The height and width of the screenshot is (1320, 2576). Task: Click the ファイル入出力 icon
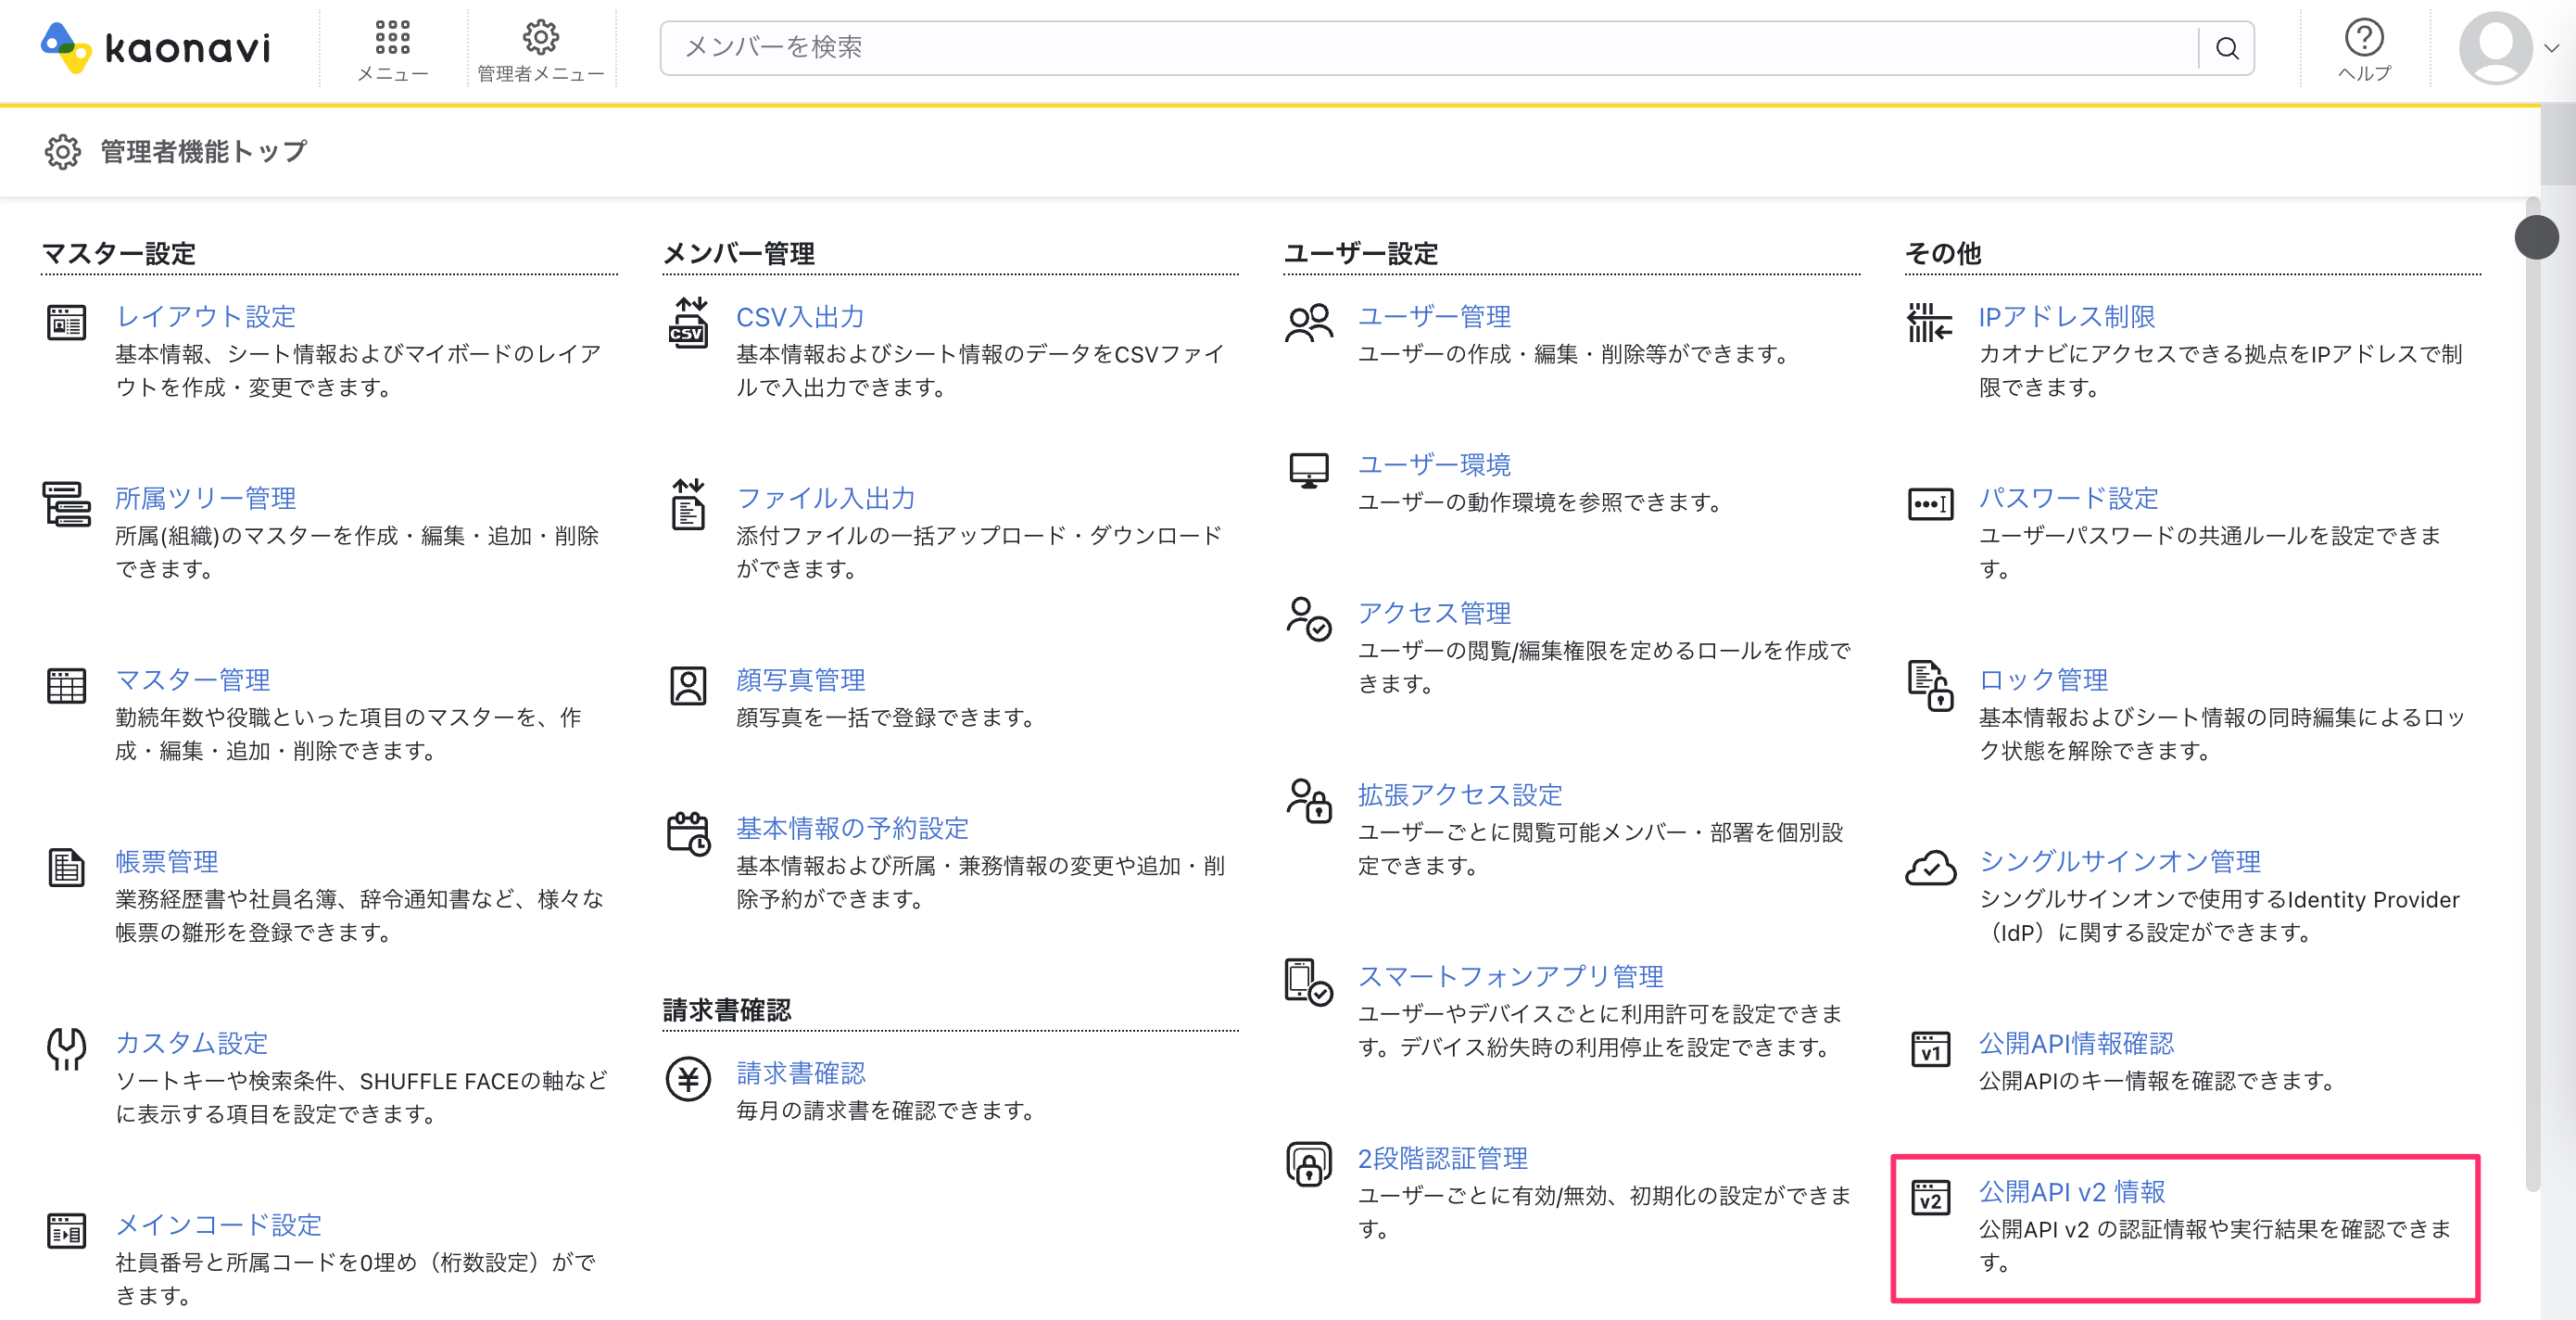coord(688,504)
